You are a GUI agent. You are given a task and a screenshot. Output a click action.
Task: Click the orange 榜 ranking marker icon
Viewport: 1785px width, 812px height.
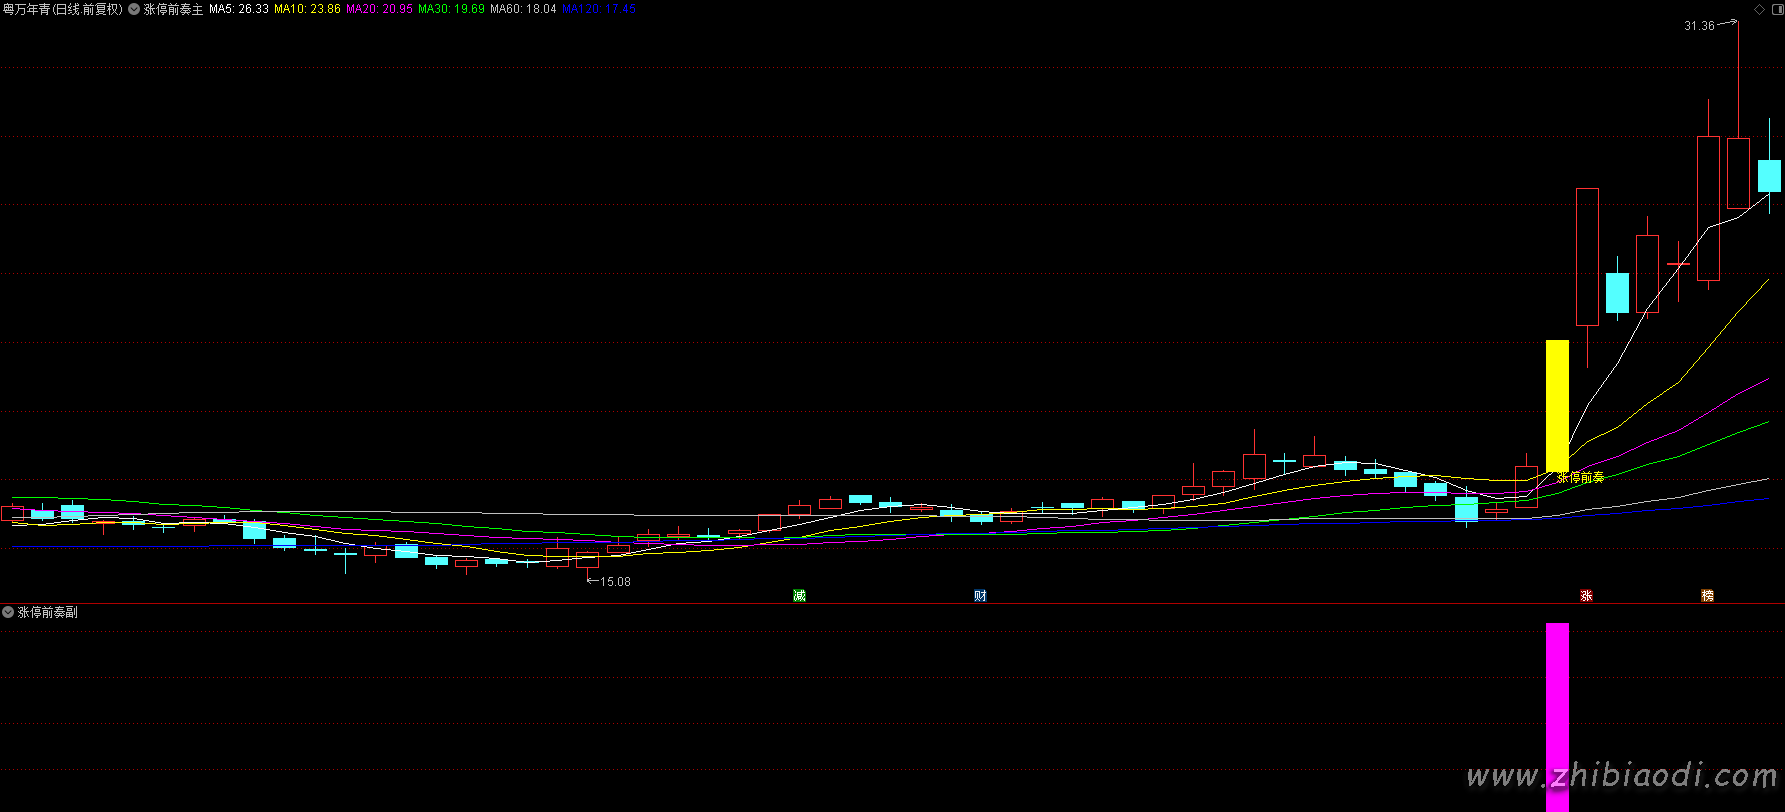[1707, 596]
